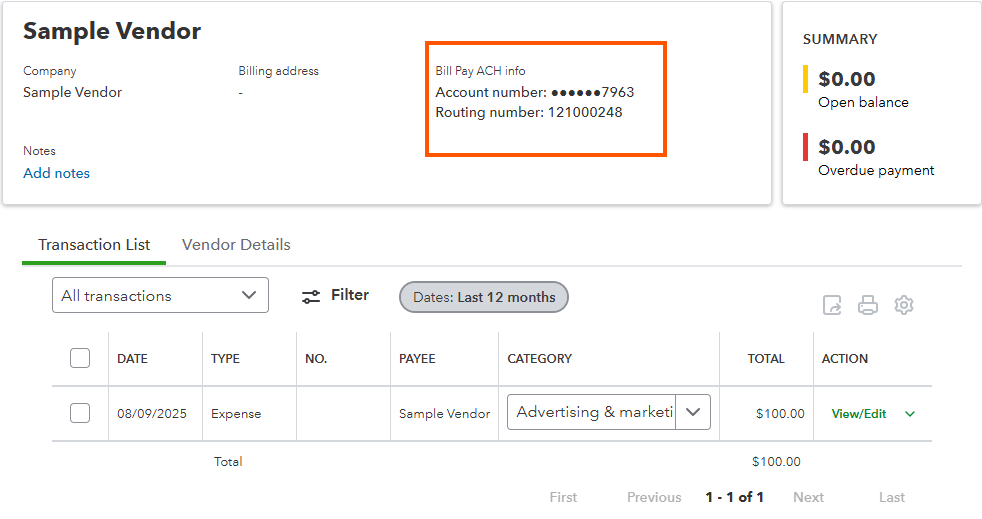Screen dimensions: 982x519
Task: Click the Dates: Last 12 months pill
Action: (x=483, y=297)
